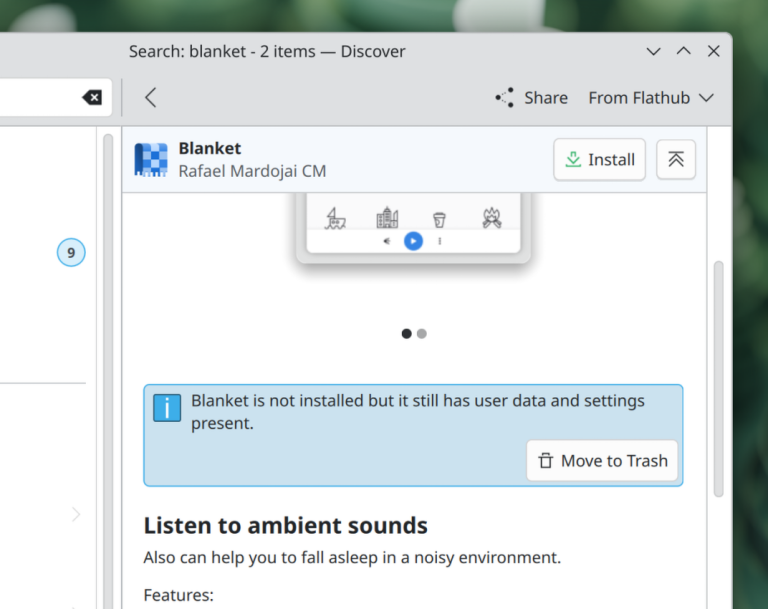The width and height of the screenshot is (768, 609).
Task: Click the Listen to ambient sounds heading
Action: pyautogui.click(x=286, y=525)
